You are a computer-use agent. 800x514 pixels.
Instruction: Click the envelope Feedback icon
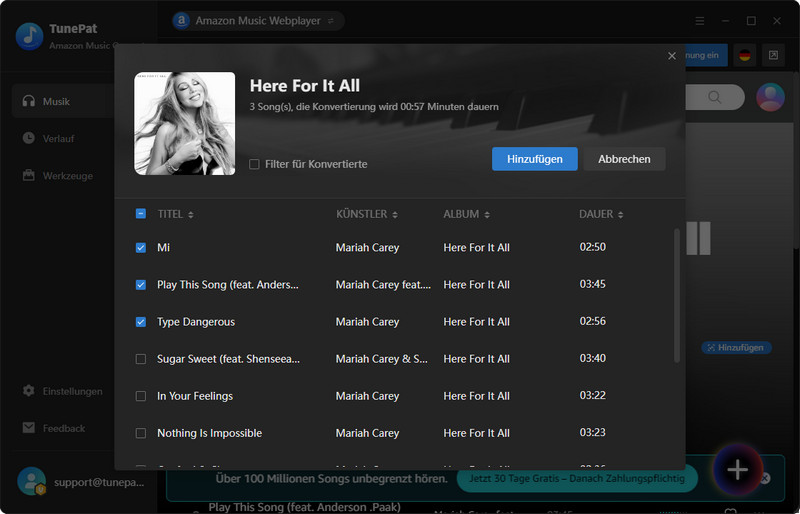[29, 428]
